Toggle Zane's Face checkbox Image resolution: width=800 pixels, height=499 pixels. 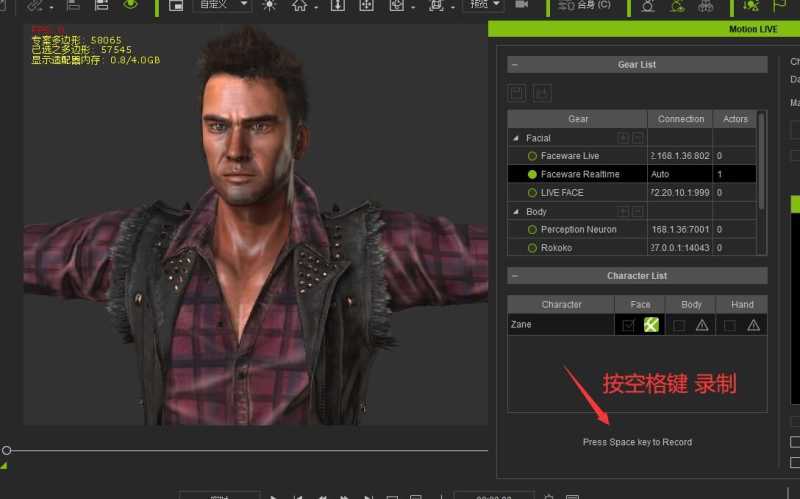pos(628,325)
